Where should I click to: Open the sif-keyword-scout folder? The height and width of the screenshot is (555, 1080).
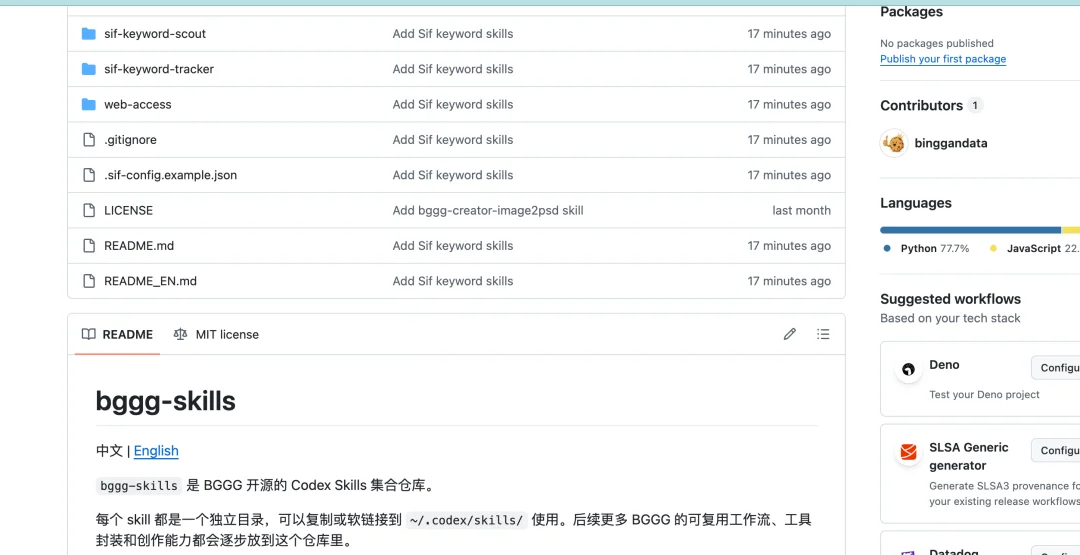point(155,34)
